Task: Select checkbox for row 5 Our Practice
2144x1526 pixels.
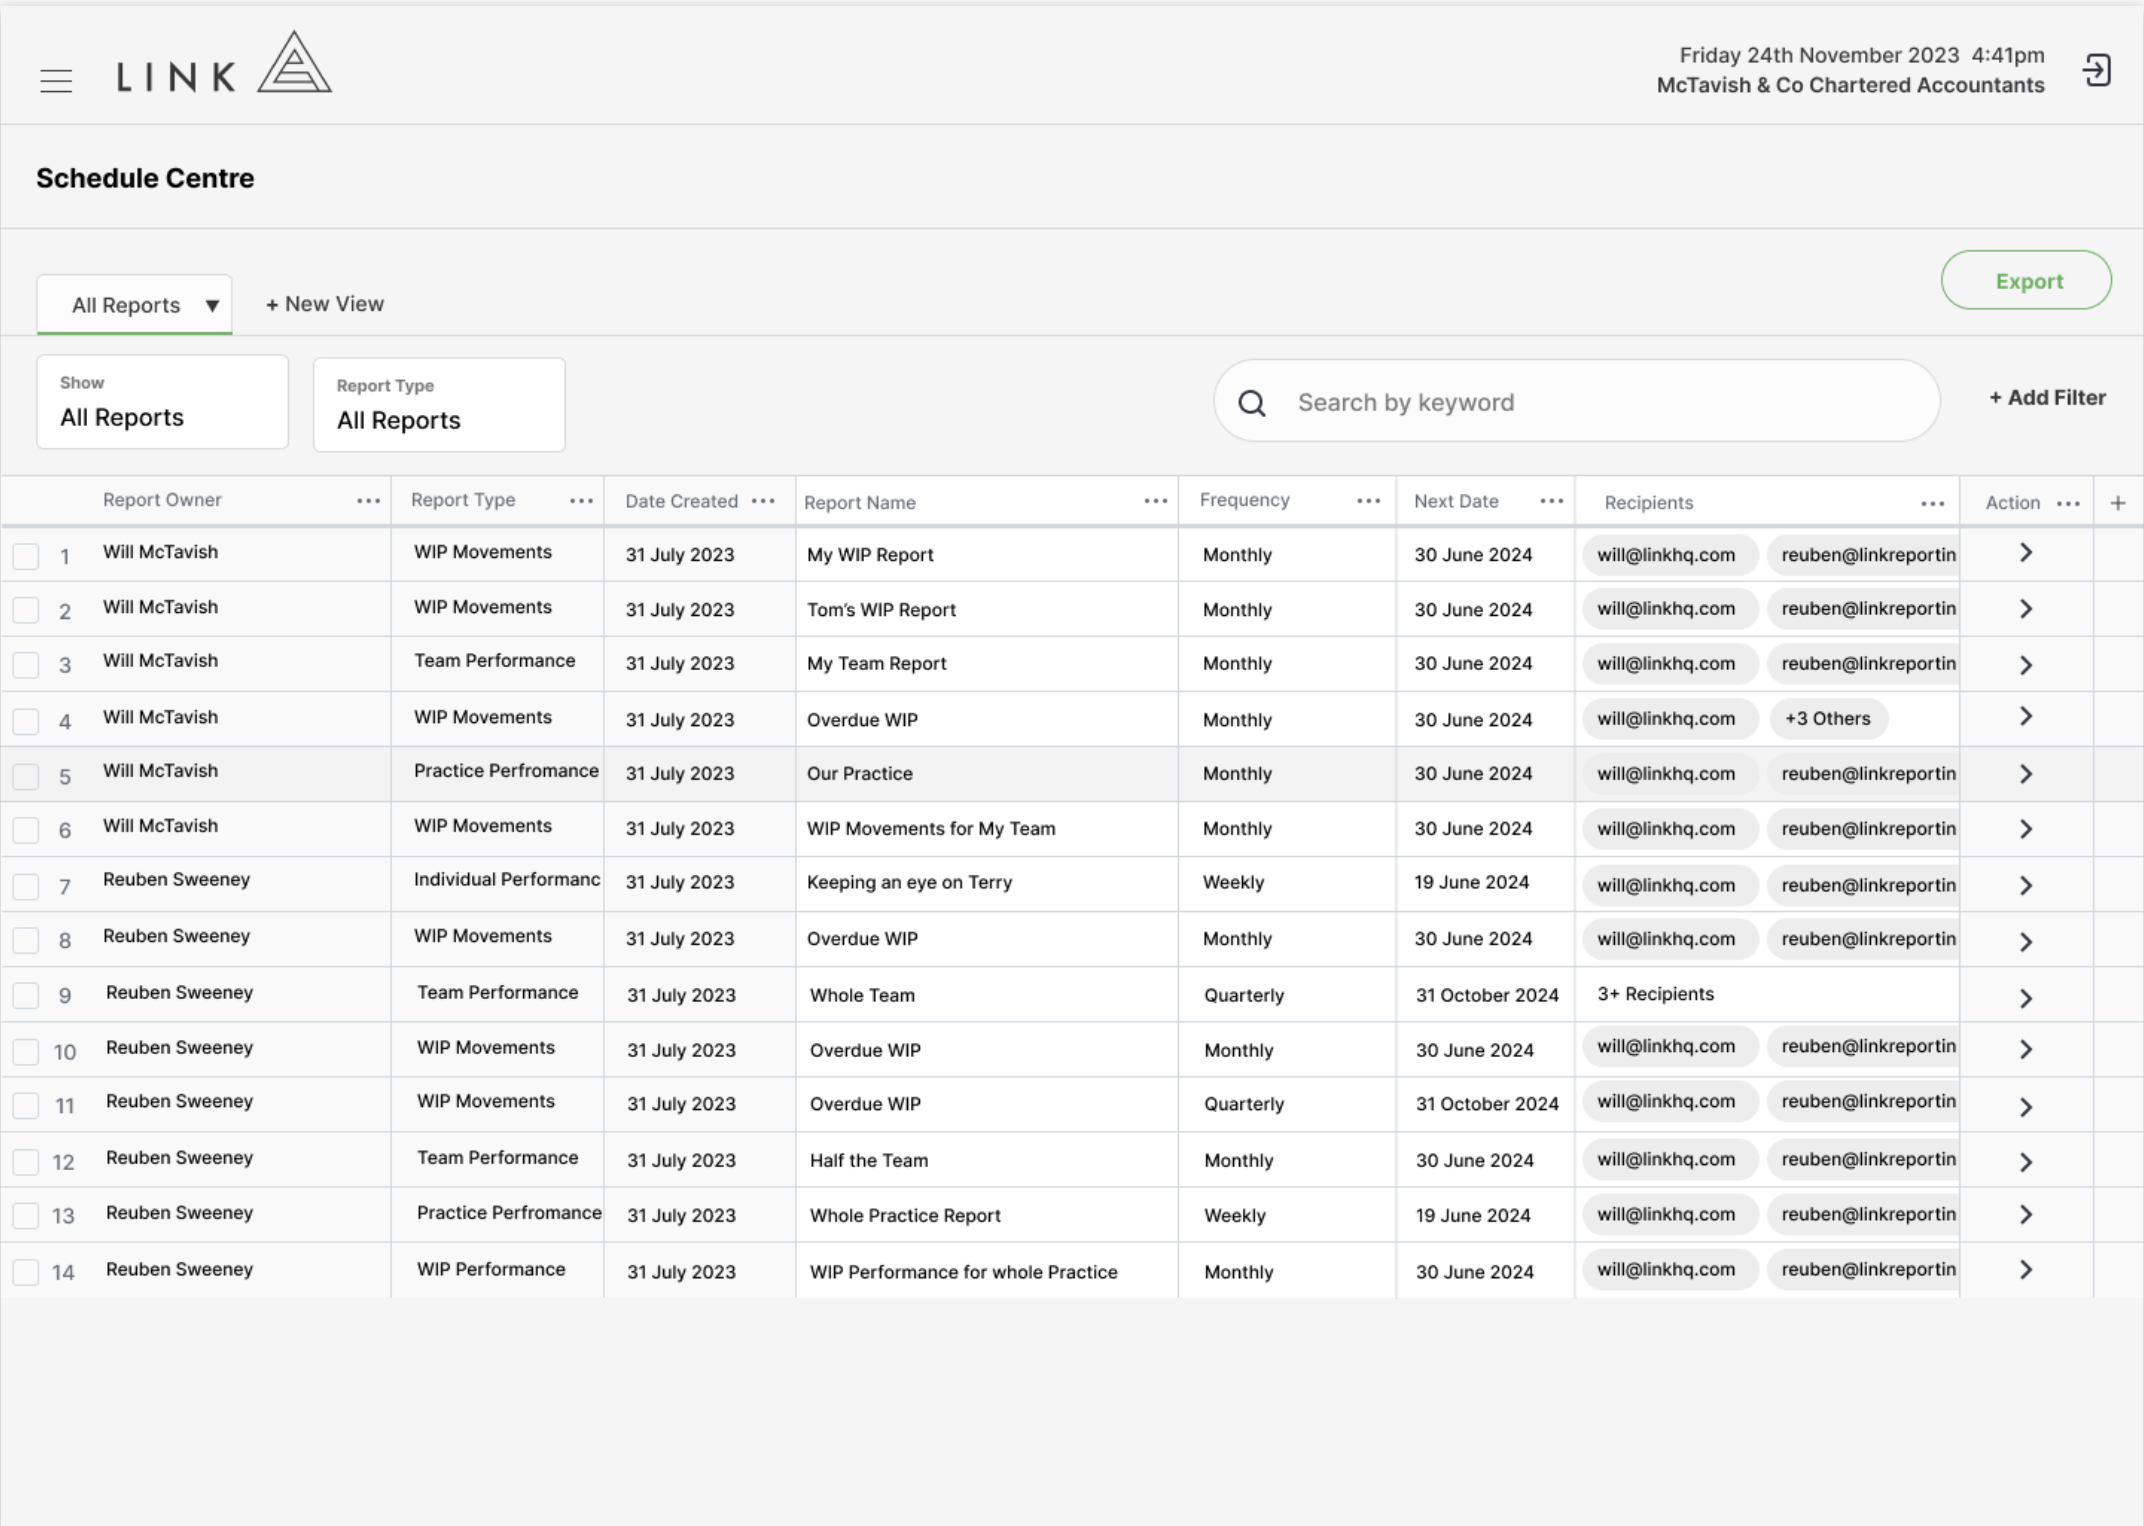Action: (26, 776)
